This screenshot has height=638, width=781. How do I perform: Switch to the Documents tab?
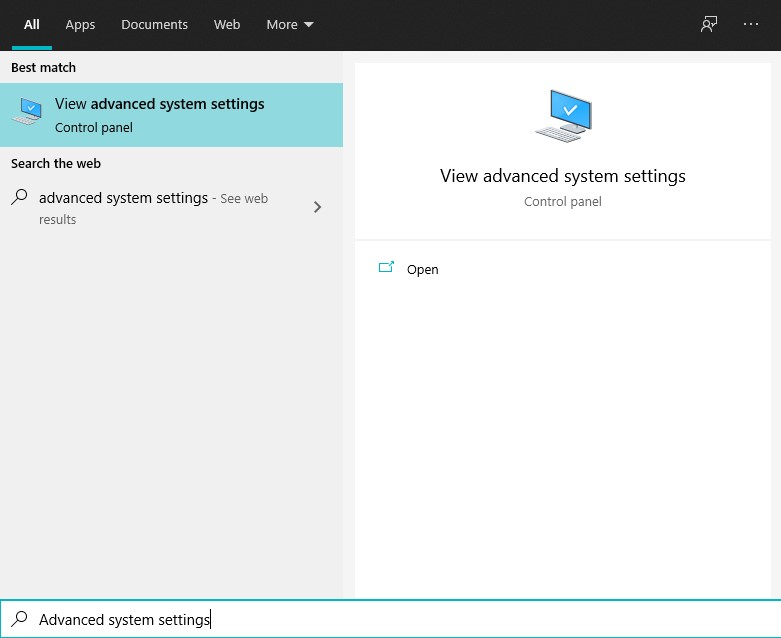154,24
